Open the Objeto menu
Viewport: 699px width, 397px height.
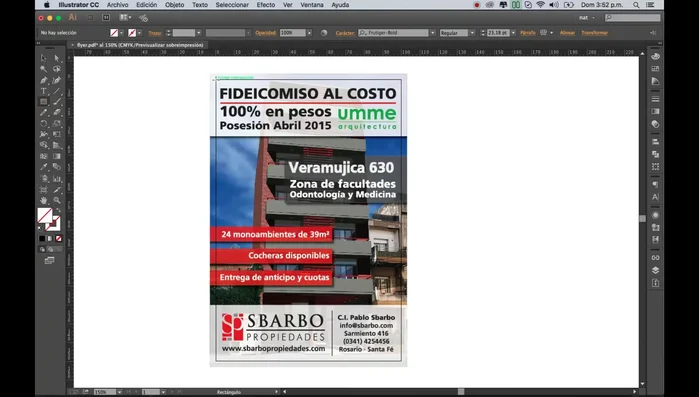coord(174,5)
